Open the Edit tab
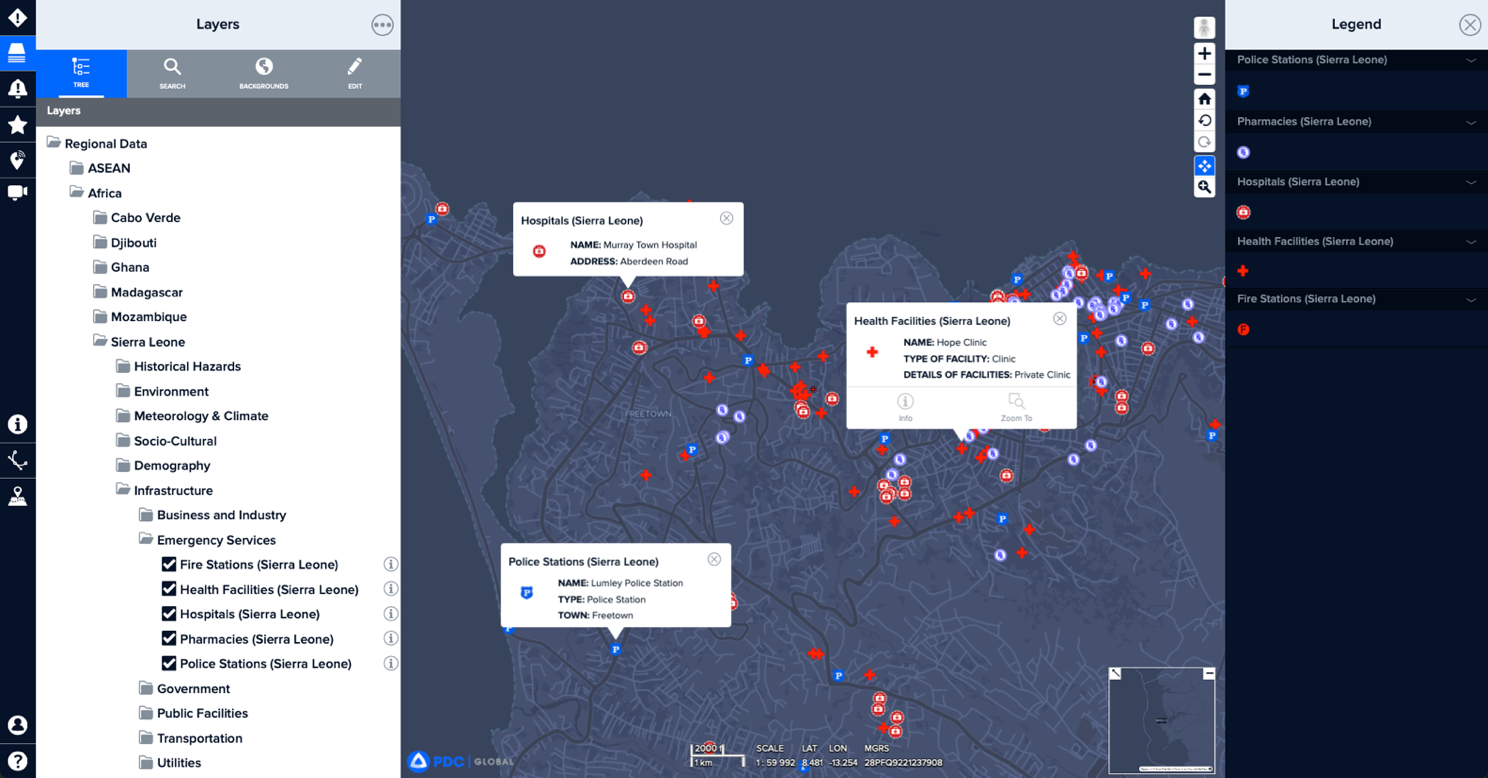The height and width of the screenshot is (778, 1488). 355,74
